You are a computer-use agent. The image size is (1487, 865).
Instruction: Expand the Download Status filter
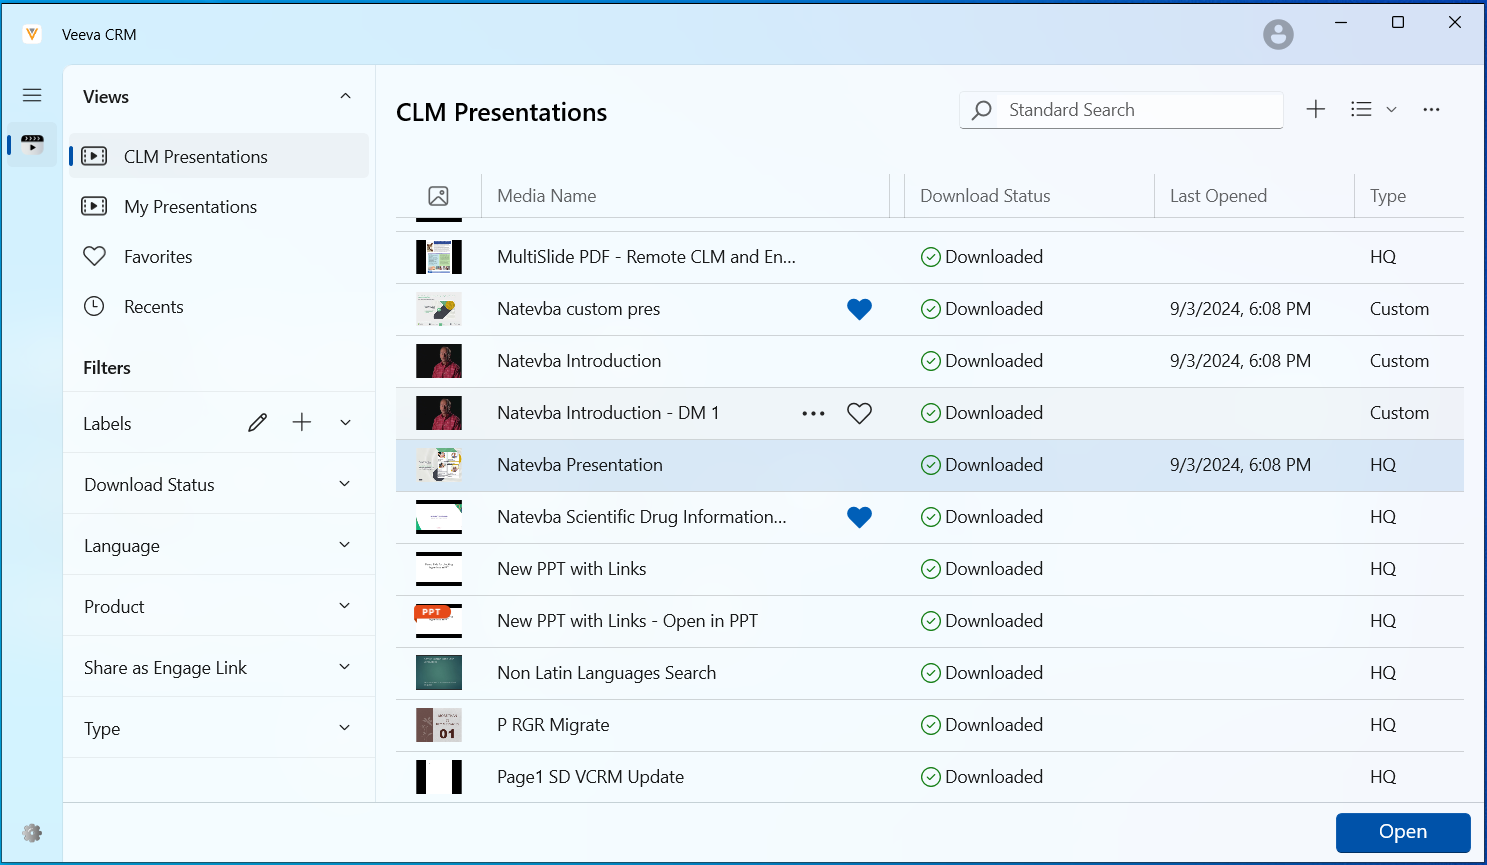click(344, 484)
